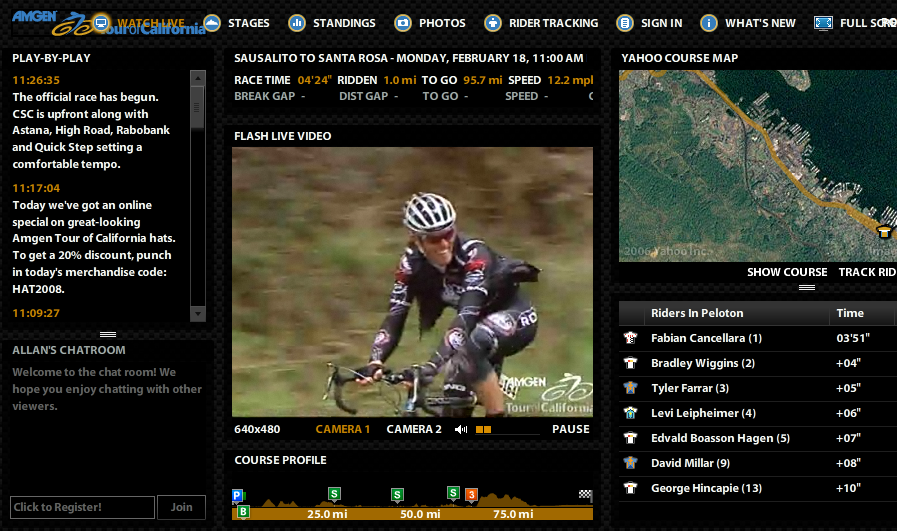Screen dimensions: 897x531
Task: Select rider Levi Leipheimer (4)
Action: (703, 413)
